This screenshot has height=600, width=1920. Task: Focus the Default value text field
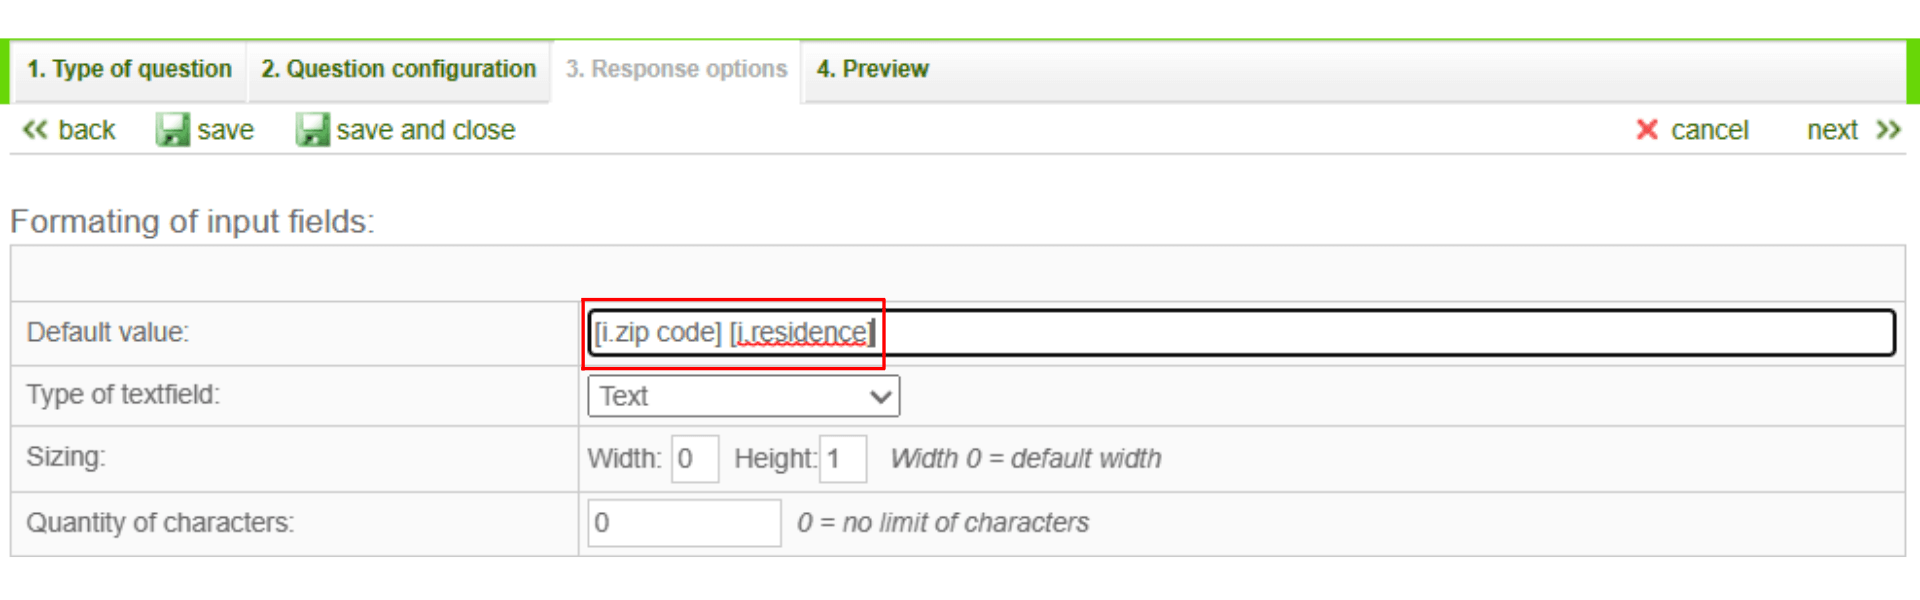pos(1300,332)
